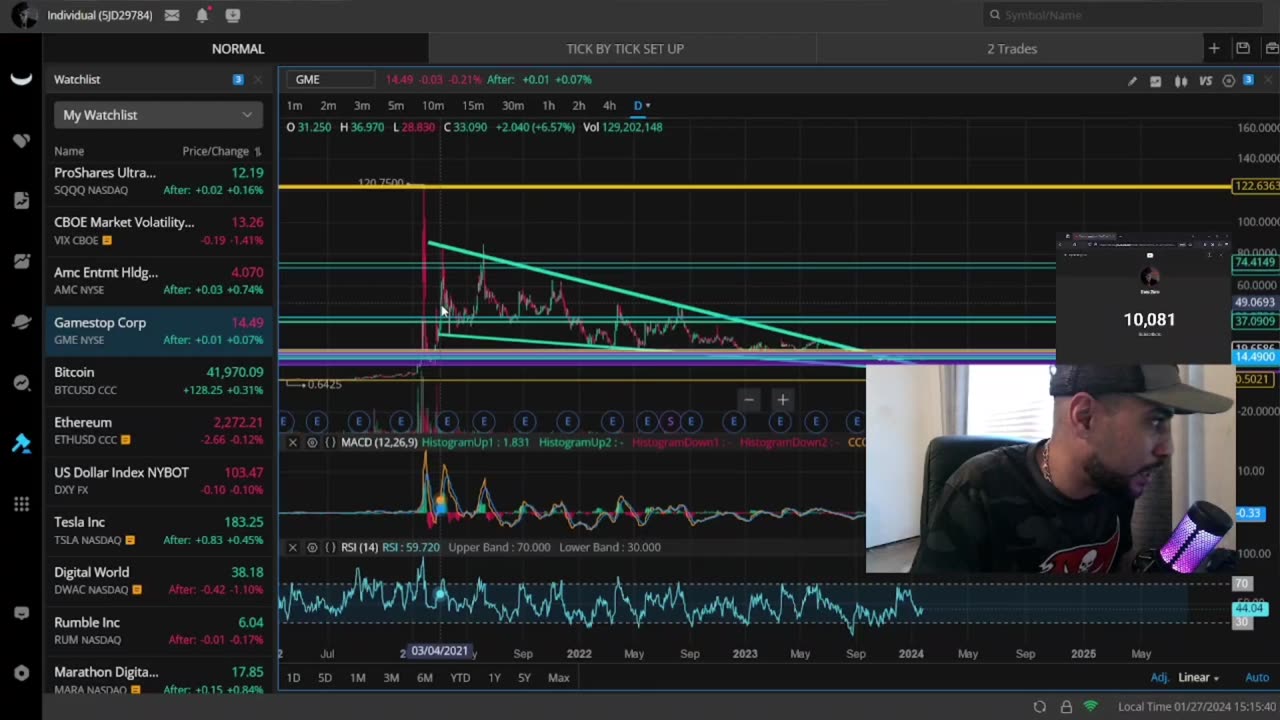Set chart range to Max

(559, 677)
